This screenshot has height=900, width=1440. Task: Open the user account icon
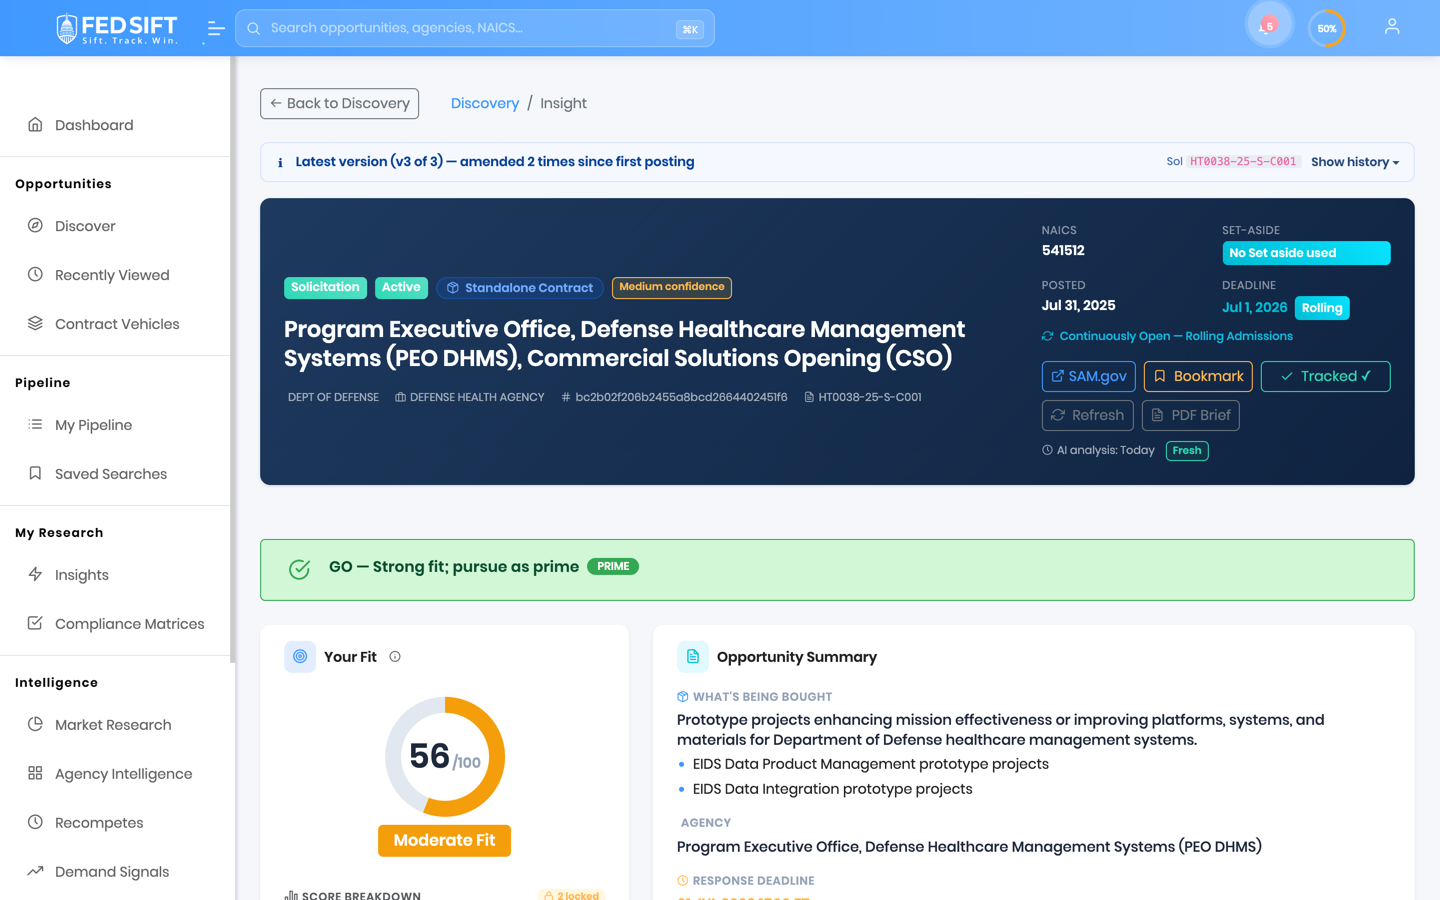[x=1392, y=27]
